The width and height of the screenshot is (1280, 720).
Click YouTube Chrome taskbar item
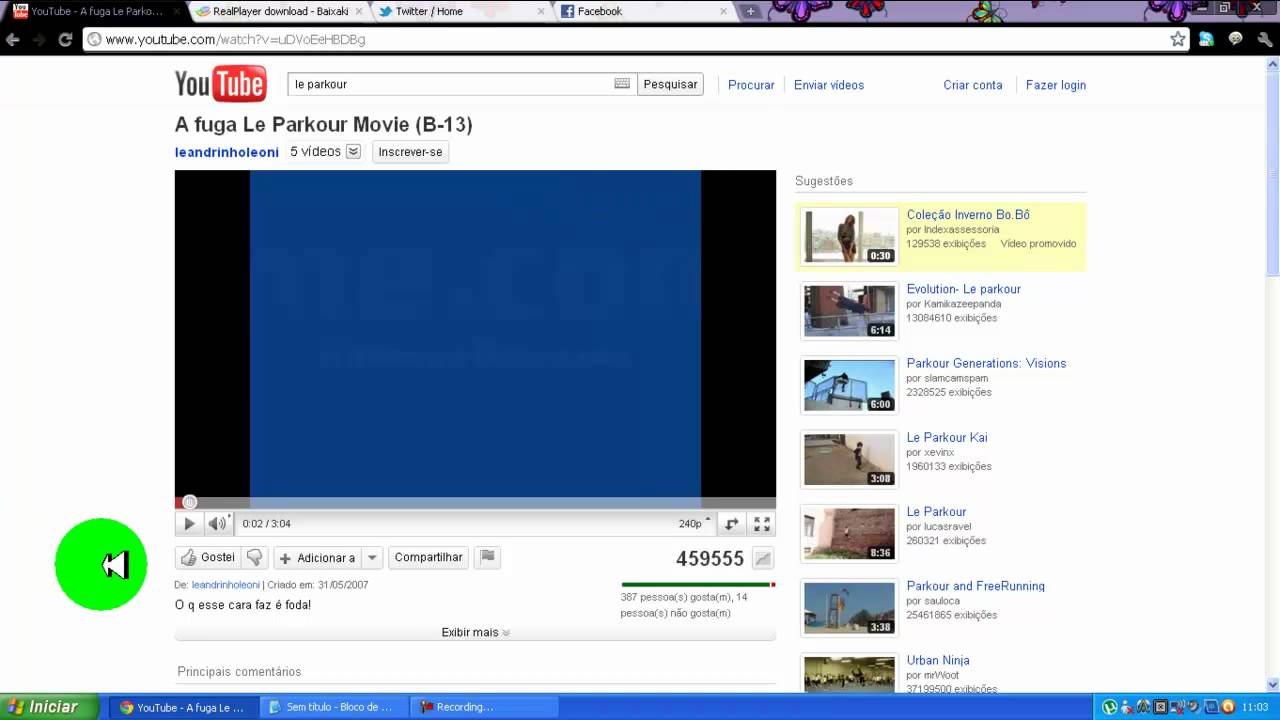pos(182,707)
